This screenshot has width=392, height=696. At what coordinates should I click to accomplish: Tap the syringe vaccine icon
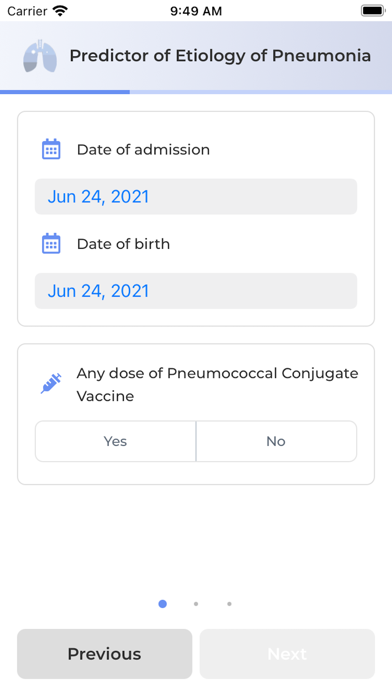pos(51,384)
